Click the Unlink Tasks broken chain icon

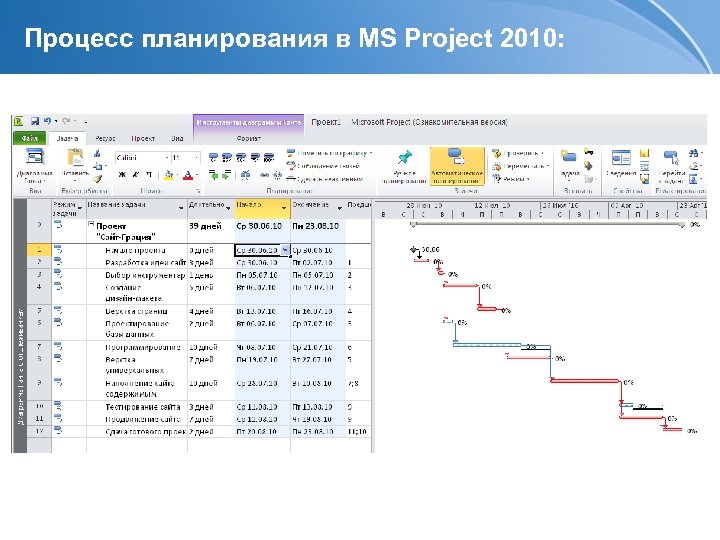pyautogui.click(x=277, y=175)
